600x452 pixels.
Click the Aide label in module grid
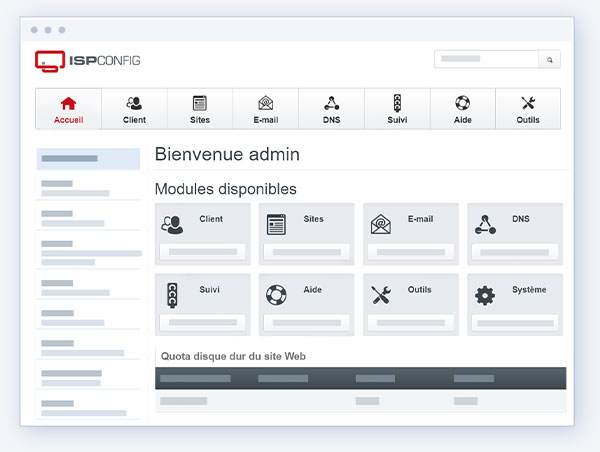(x=313, y=290)
